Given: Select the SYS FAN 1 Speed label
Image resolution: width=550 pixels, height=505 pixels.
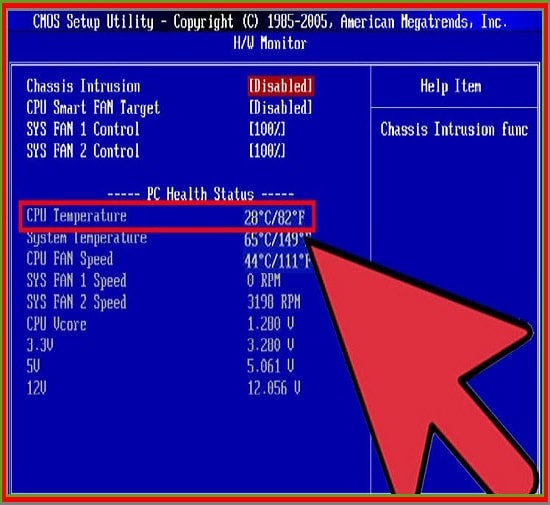Looking at the screenshot, I should tap(76, 281).
